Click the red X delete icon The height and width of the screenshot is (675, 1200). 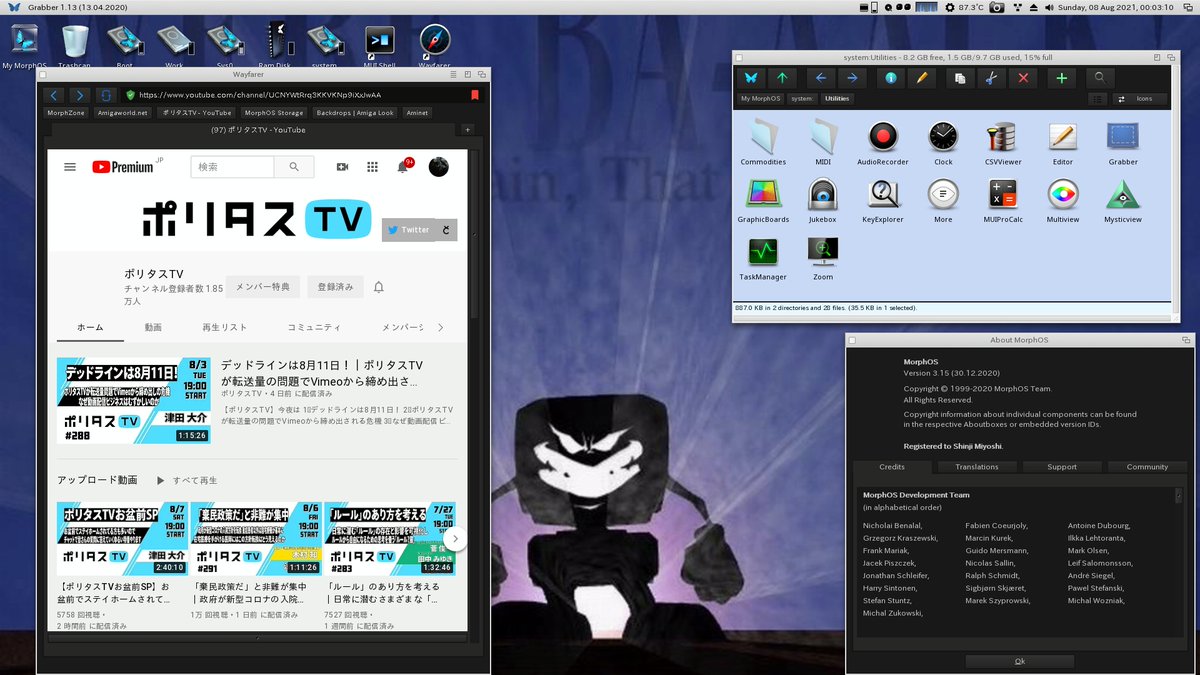tap(1022, 78)
